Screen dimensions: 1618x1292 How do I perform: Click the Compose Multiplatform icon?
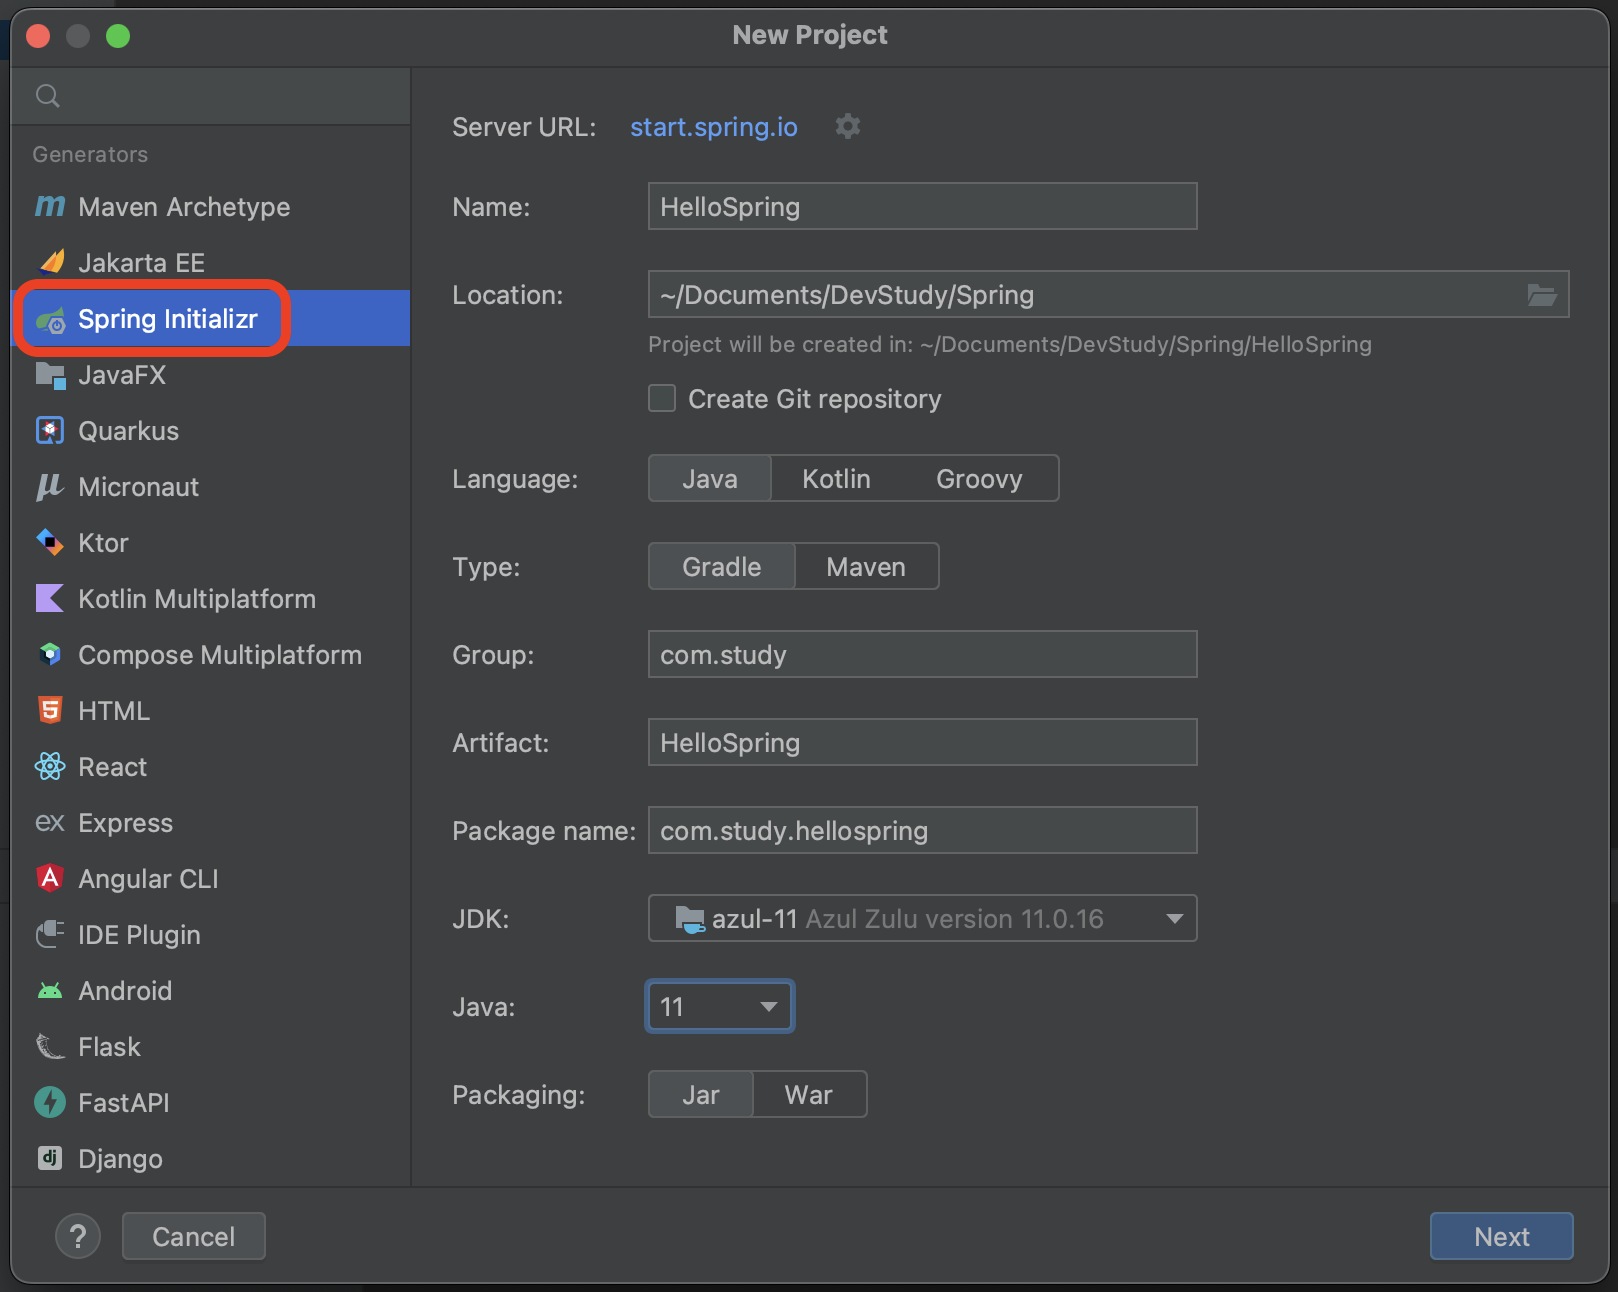(50, 655)
